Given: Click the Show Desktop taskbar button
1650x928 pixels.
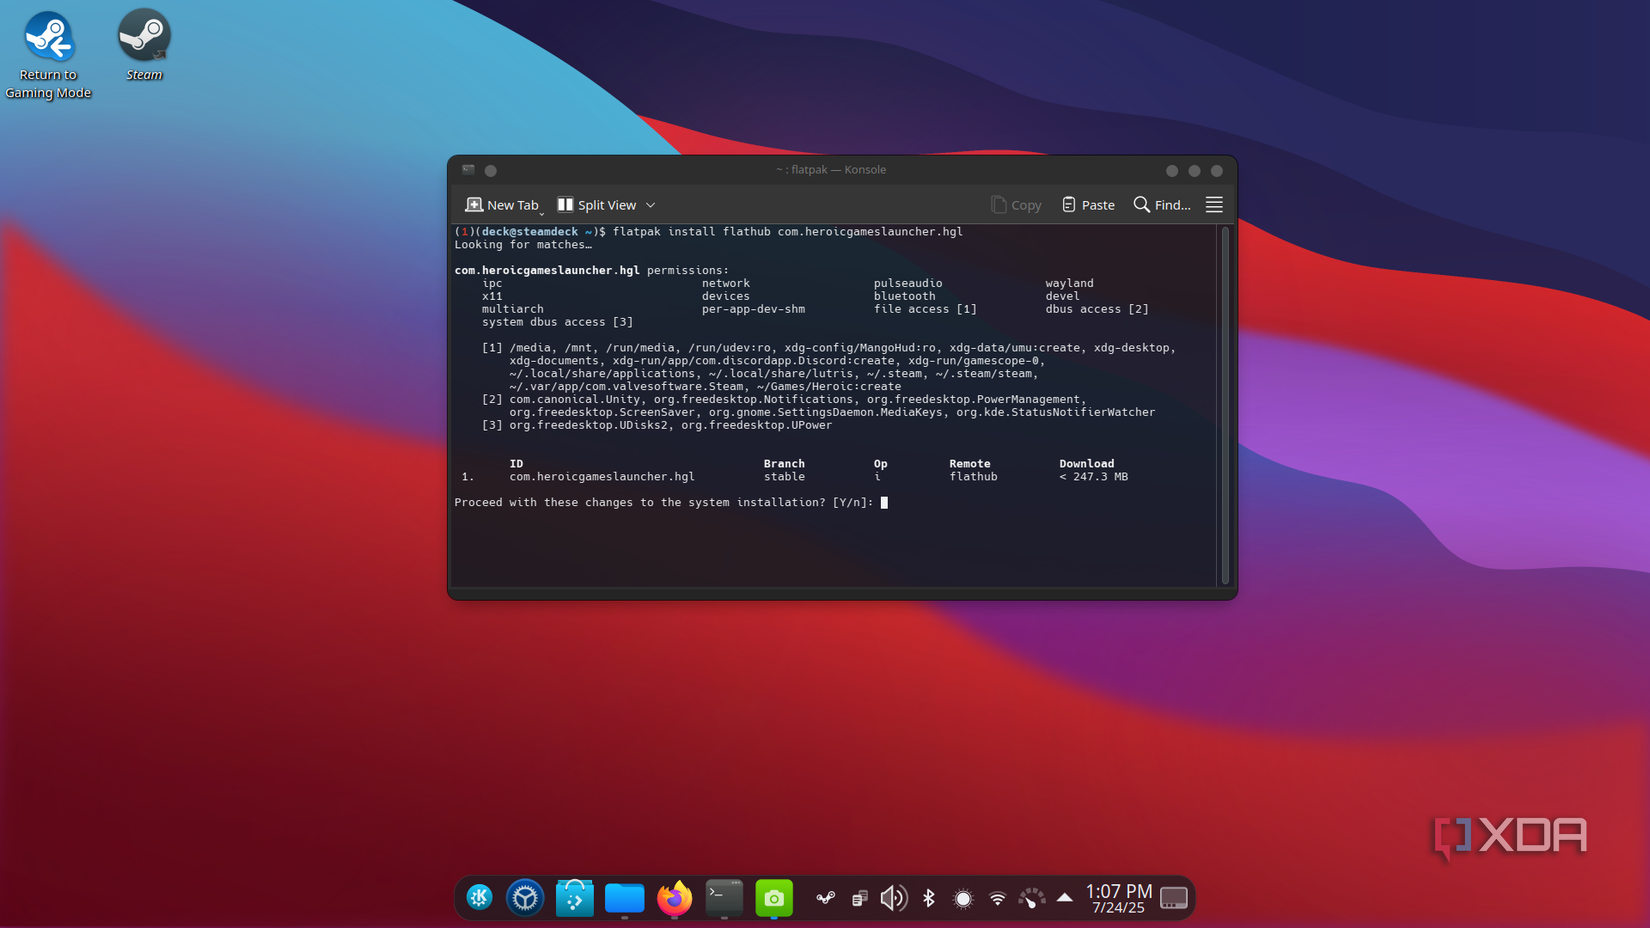Looking at the screenshot, I should coord(1174,898).
